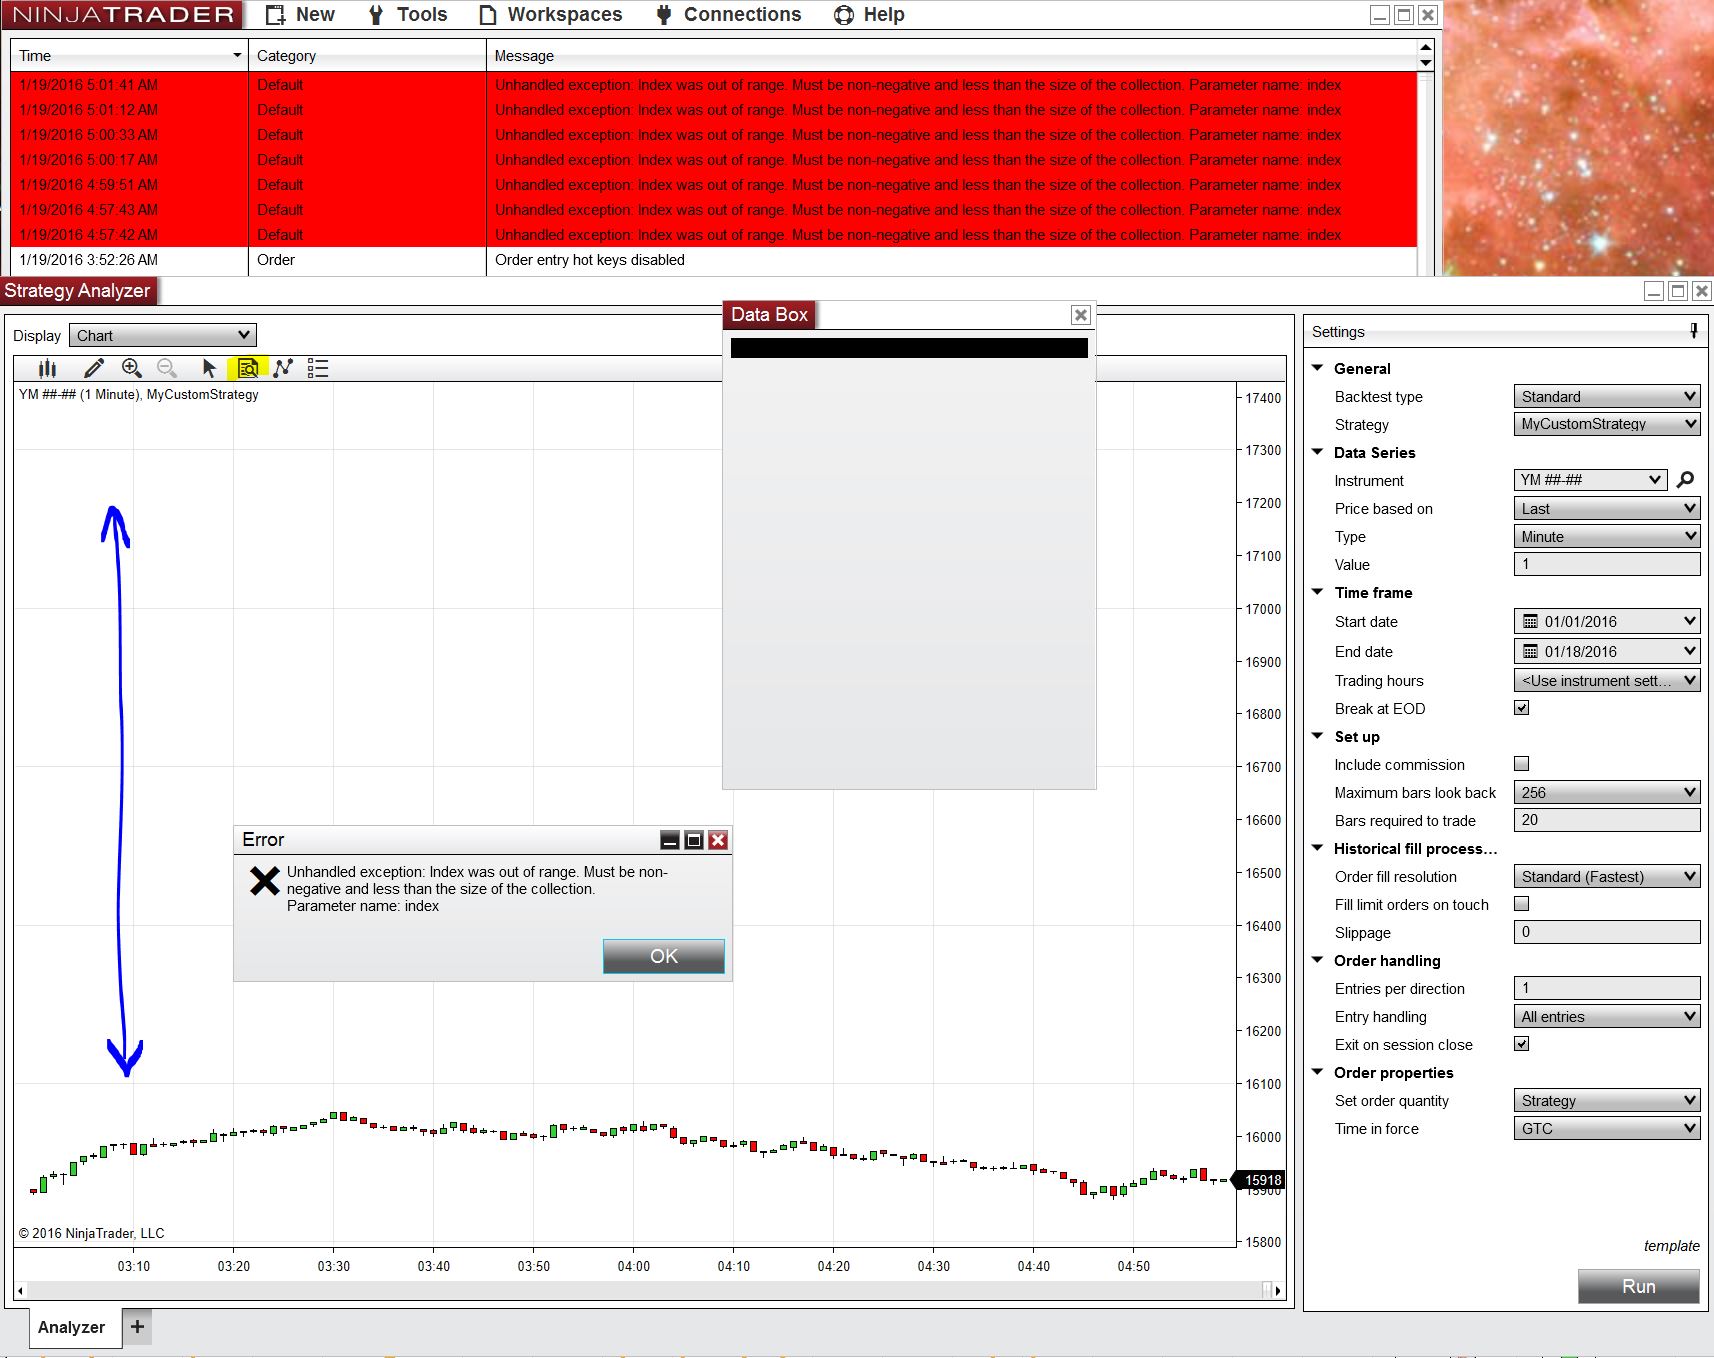Open the Type dropdown showing Minute

(x=1607, y=536)
